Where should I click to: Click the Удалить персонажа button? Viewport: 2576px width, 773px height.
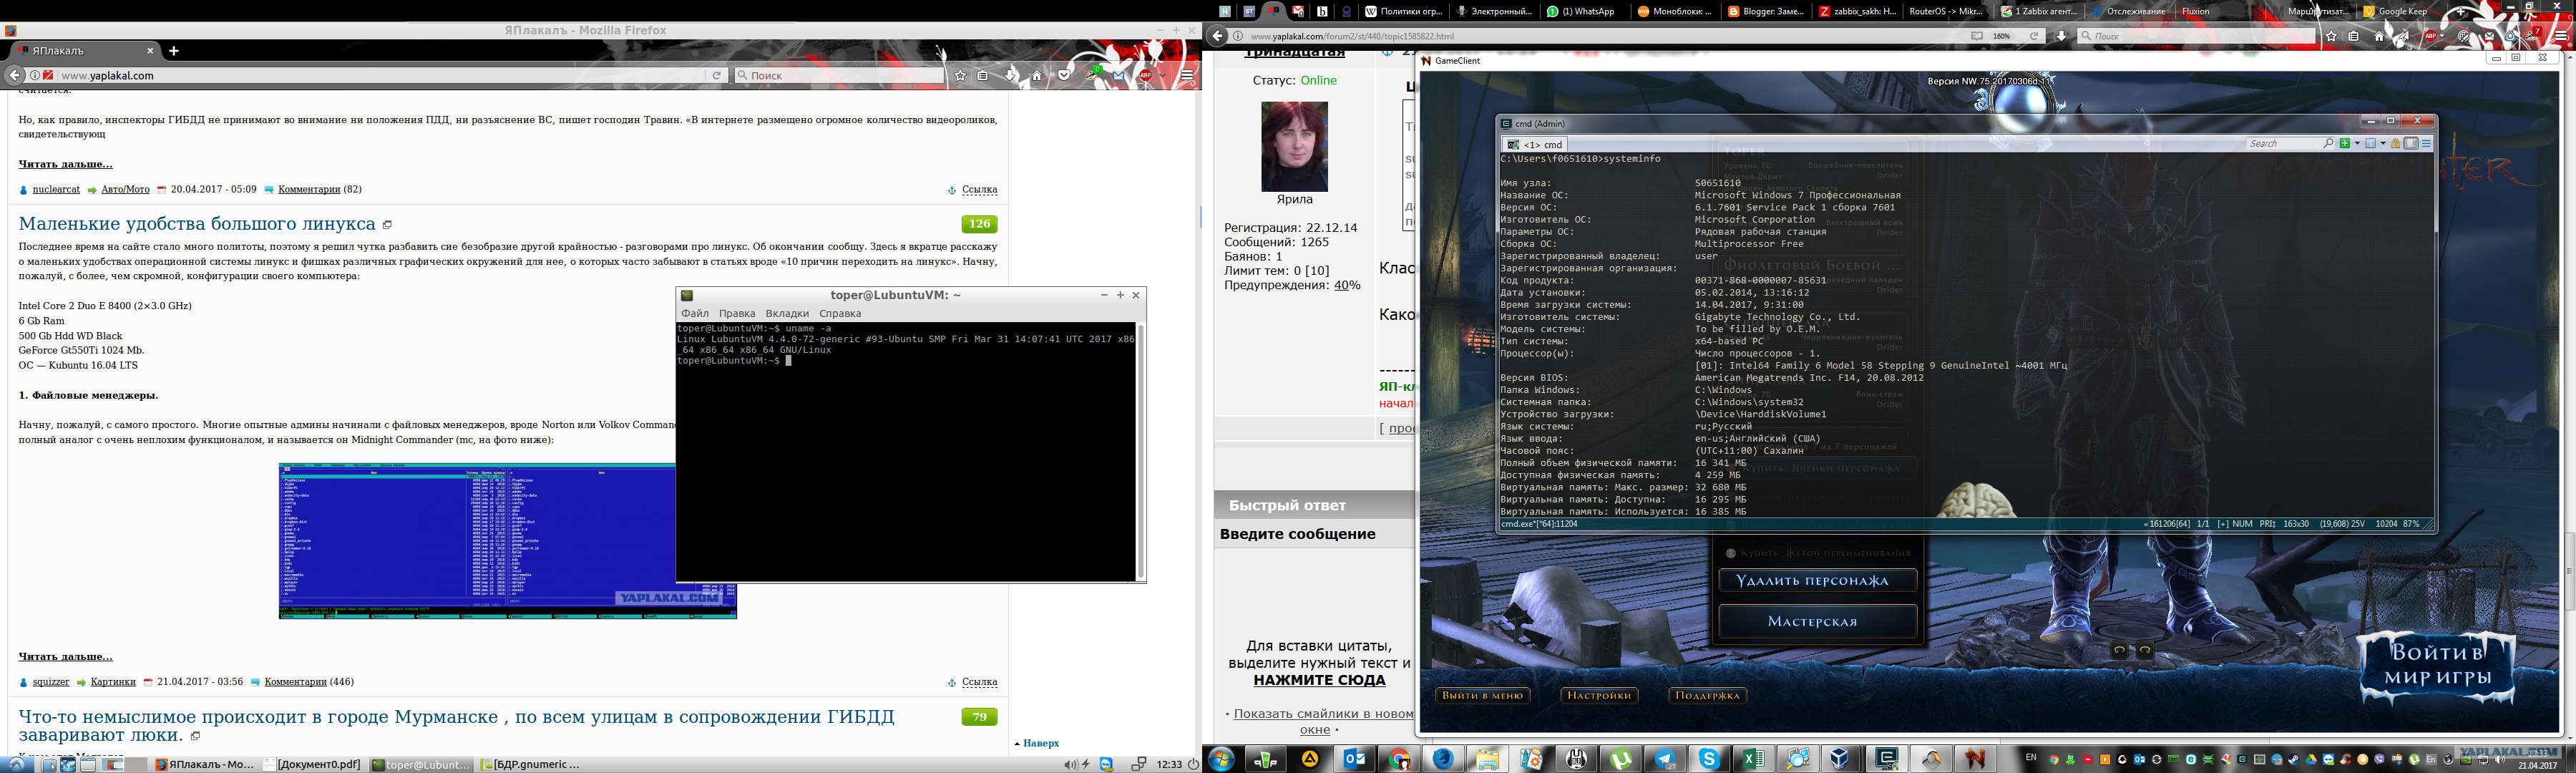[x=1817, y=581]
